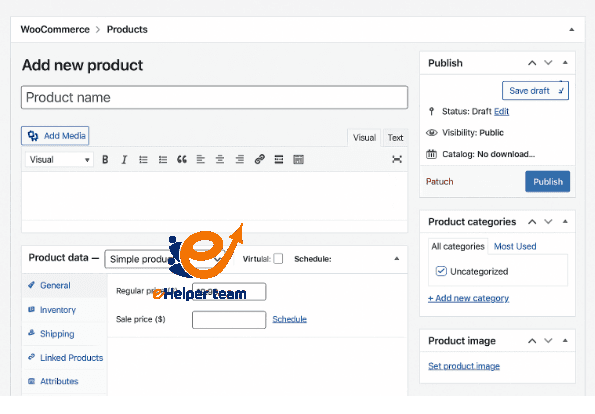Uncheck the Uncategorized category
Image resolution: width=595 pixels, height=414 pixels.
click(x=441, y=271)
